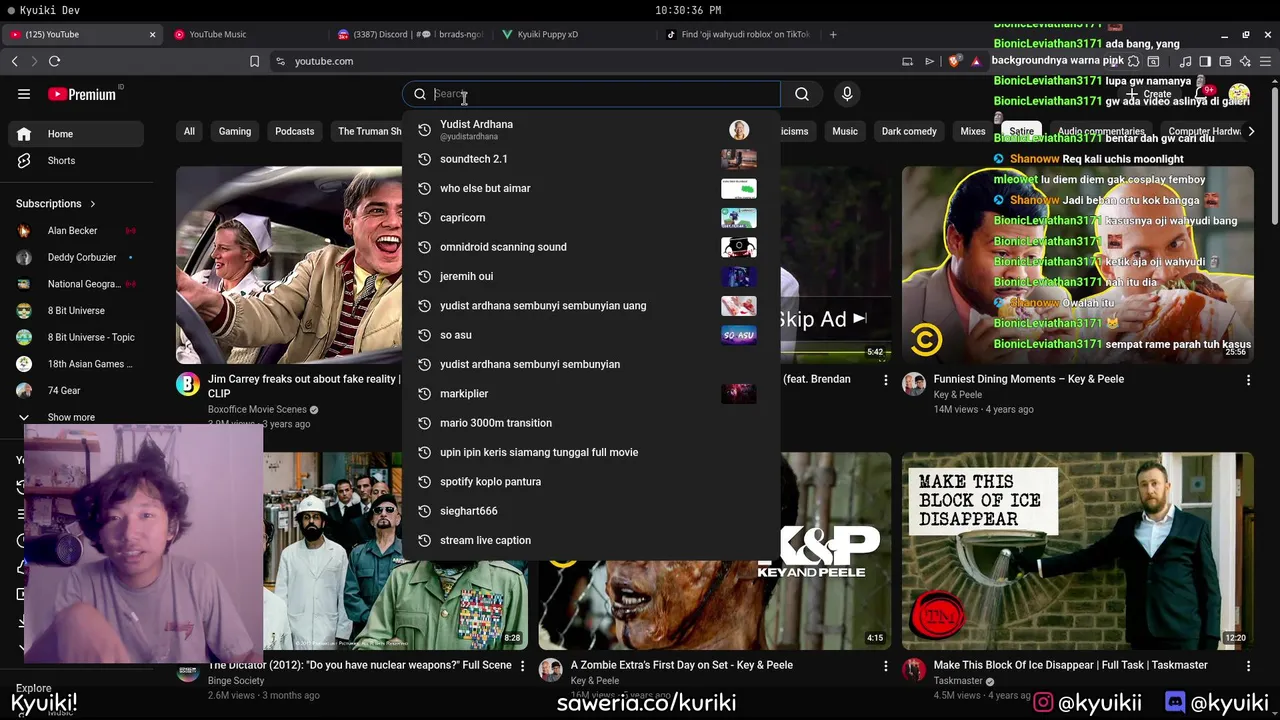Choose 'stream live caption' suggestion
Screen dimensions: 1280x720
(x=591, y=540)
